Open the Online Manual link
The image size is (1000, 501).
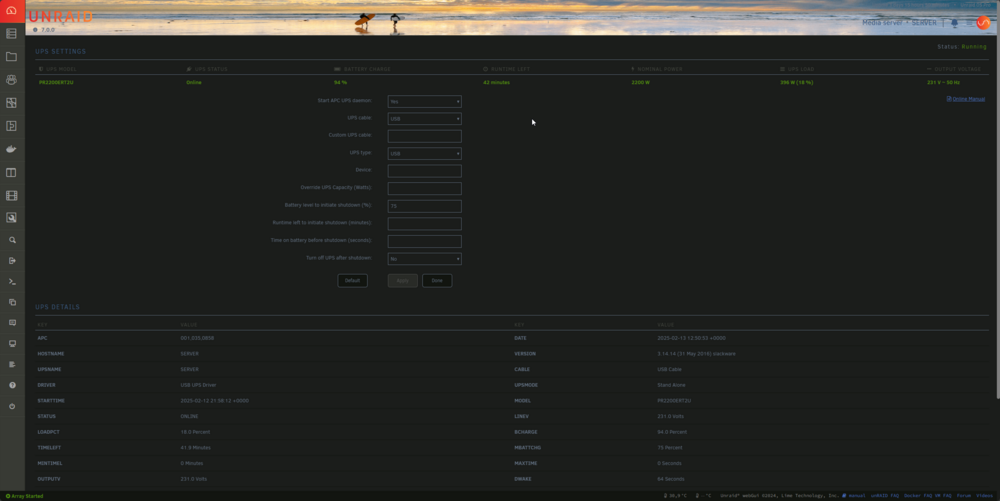(966, 99)
